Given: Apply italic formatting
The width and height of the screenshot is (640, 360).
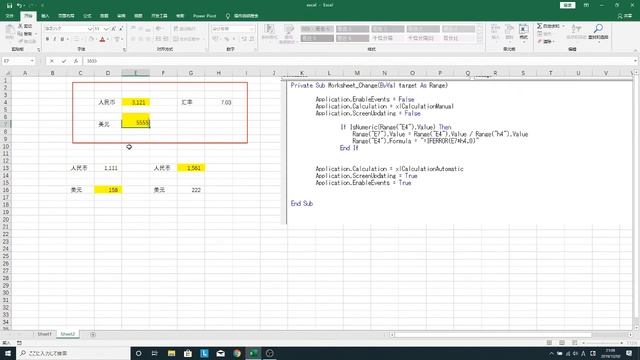Looking at the screenshot, I should click(x=55, y=39).
